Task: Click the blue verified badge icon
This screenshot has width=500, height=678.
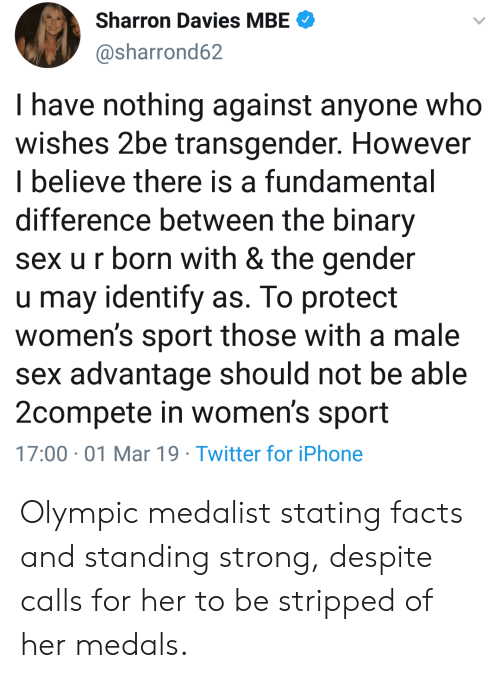Action: point(305,20)
